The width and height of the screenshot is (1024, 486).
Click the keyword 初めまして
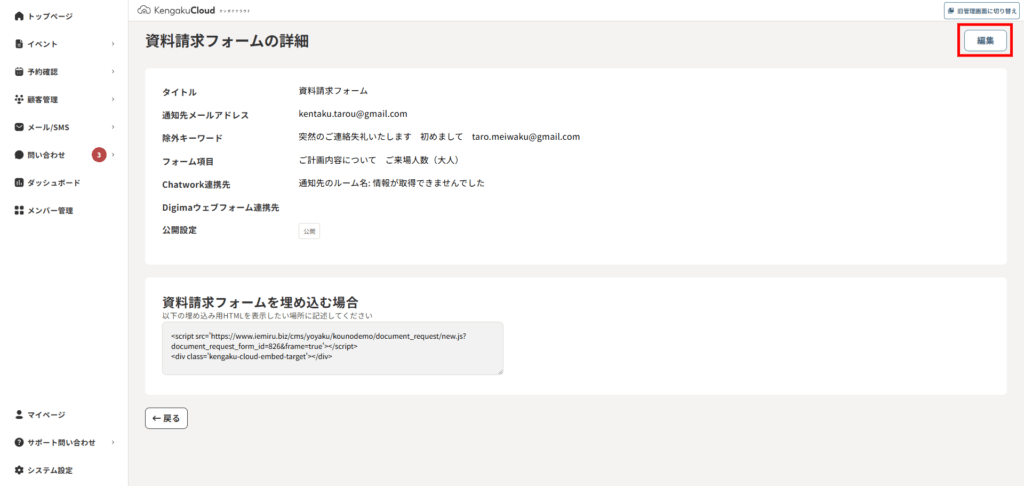(x=441, y=137)
